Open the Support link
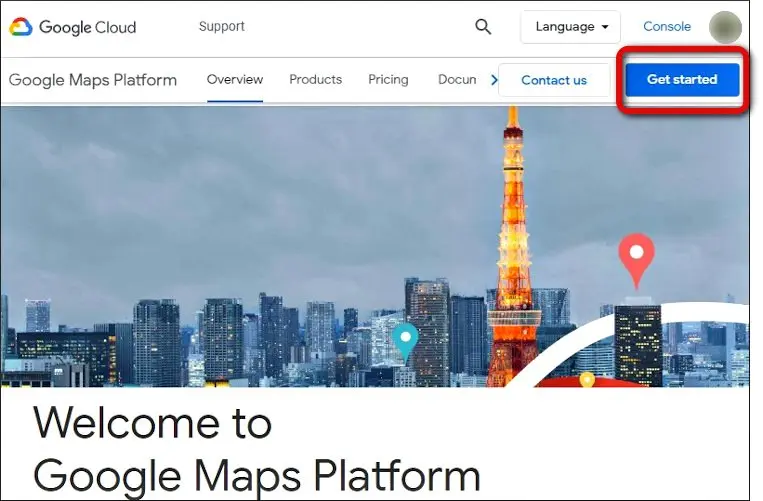Viewport: 763px width, 501px height. 222,27
